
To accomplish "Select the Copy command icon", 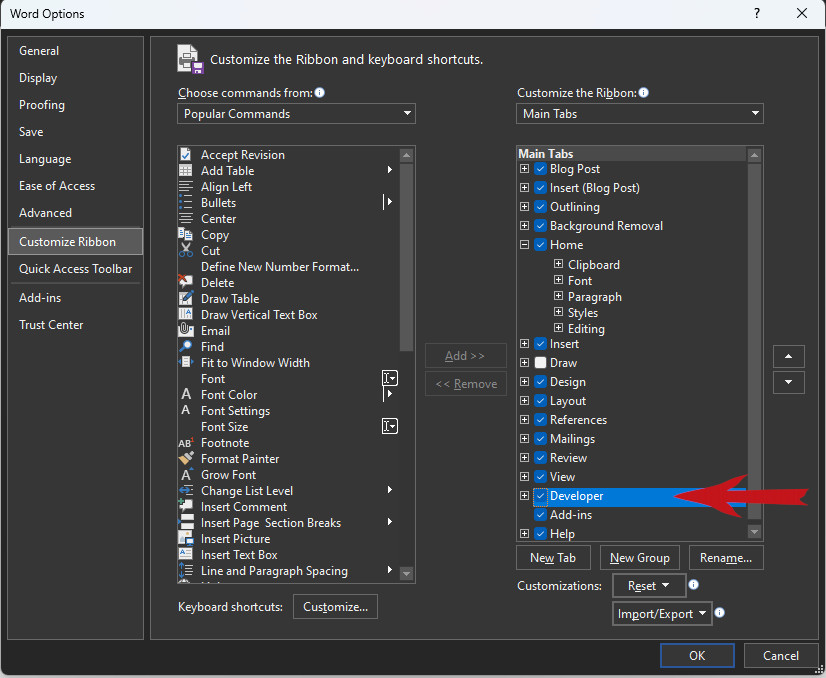I will coord(185,234).
